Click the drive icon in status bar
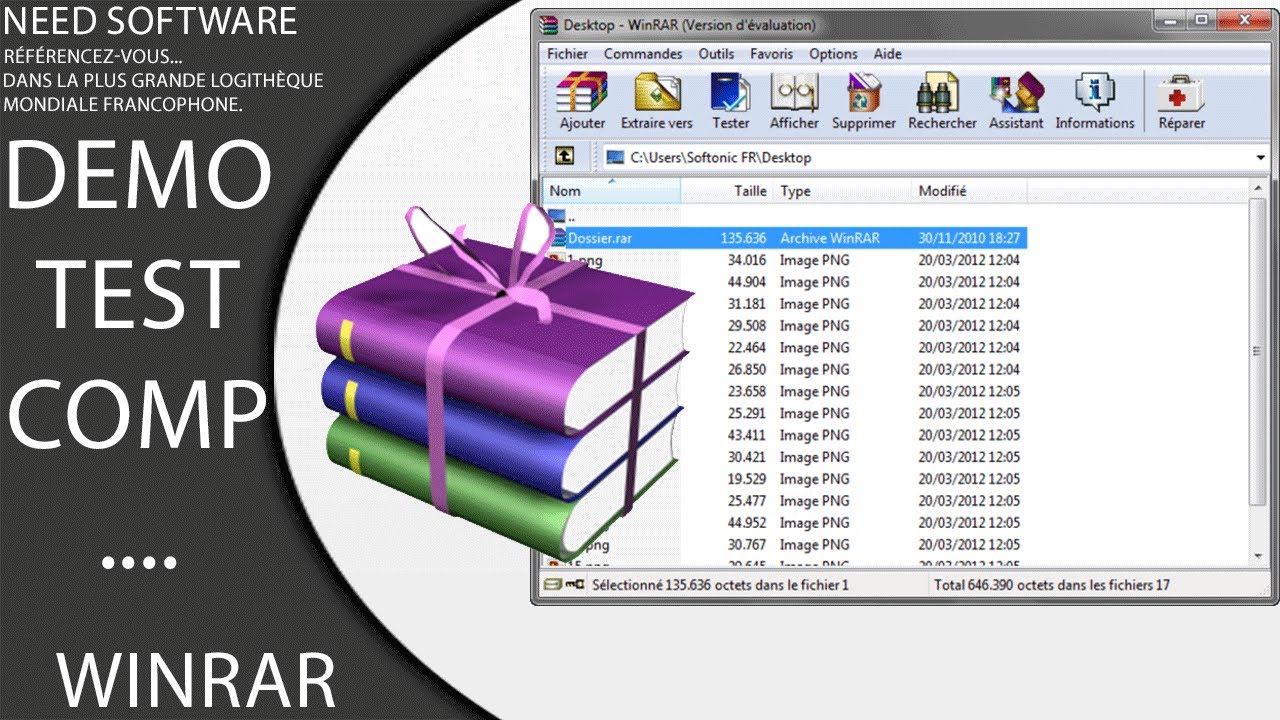This screenshot has height=720, width=1280. click(552, 584)
